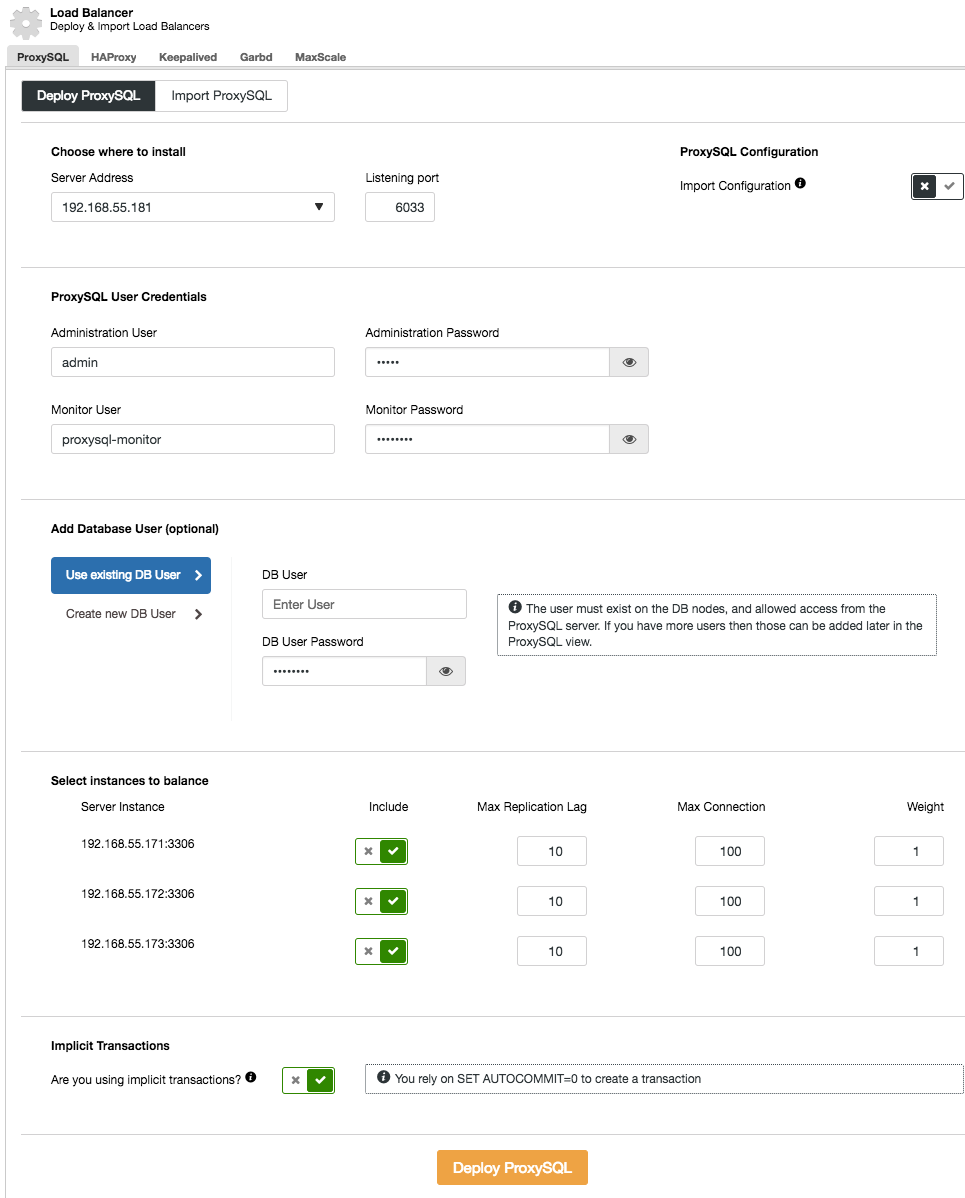Click the Include column header

coord(388,807)
